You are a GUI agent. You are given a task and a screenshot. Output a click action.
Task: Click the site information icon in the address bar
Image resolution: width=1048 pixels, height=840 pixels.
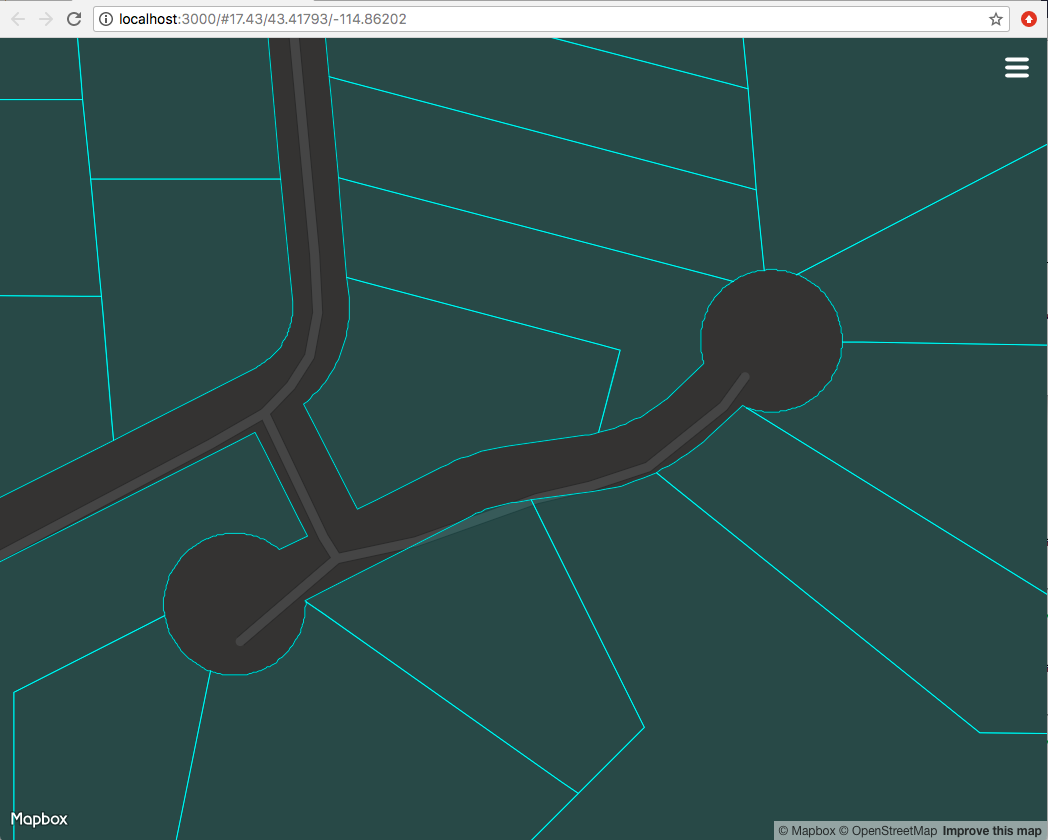click(x=105, y=18)
